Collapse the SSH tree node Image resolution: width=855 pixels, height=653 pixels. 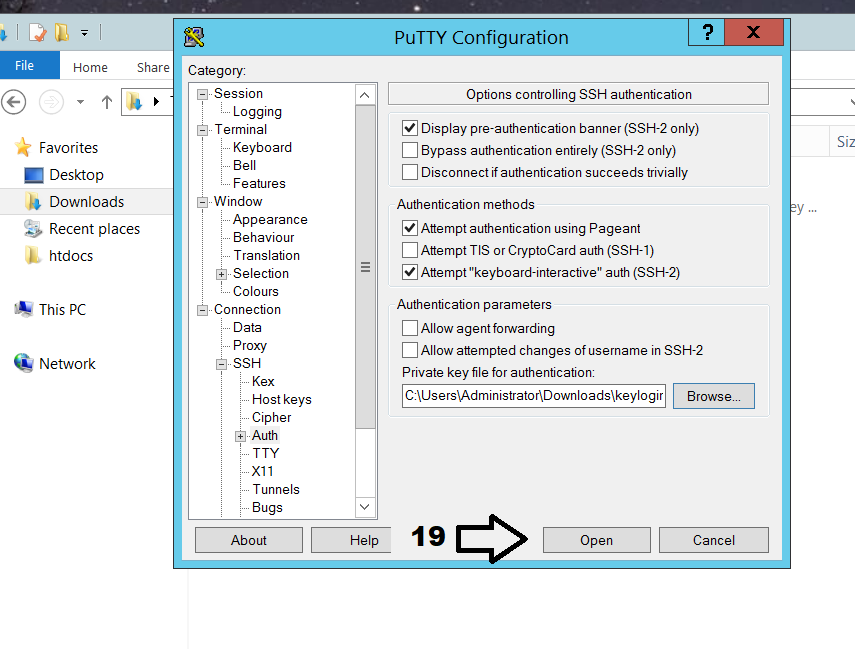(x=222, y=364)
